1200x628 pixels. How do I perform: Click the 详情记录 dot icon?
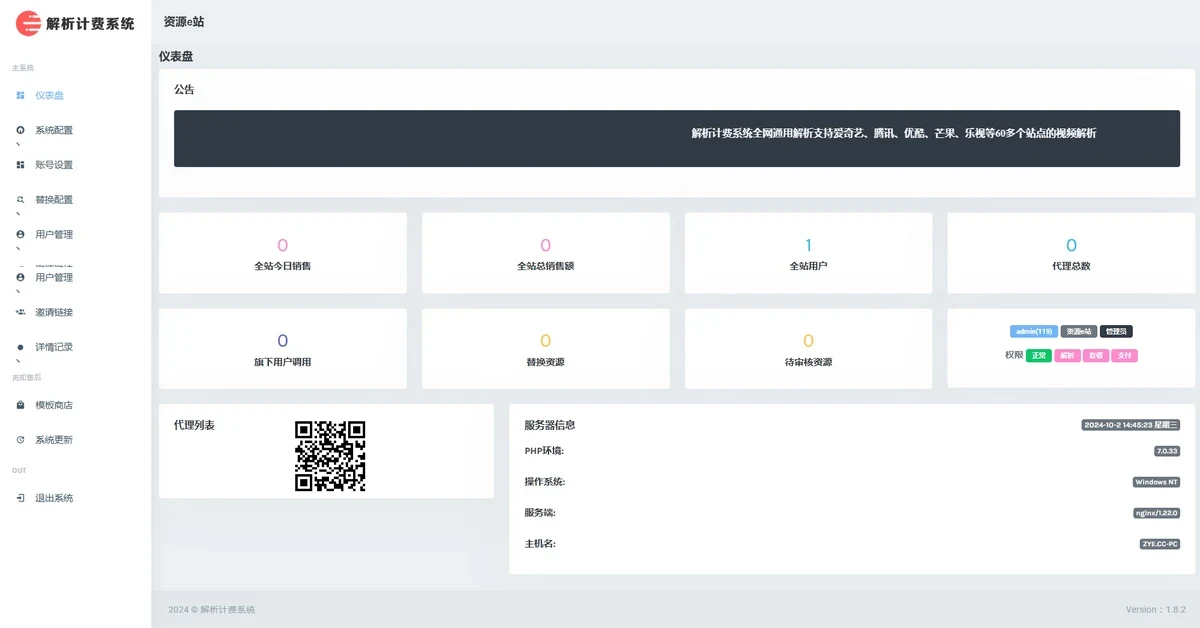[20, 347]
